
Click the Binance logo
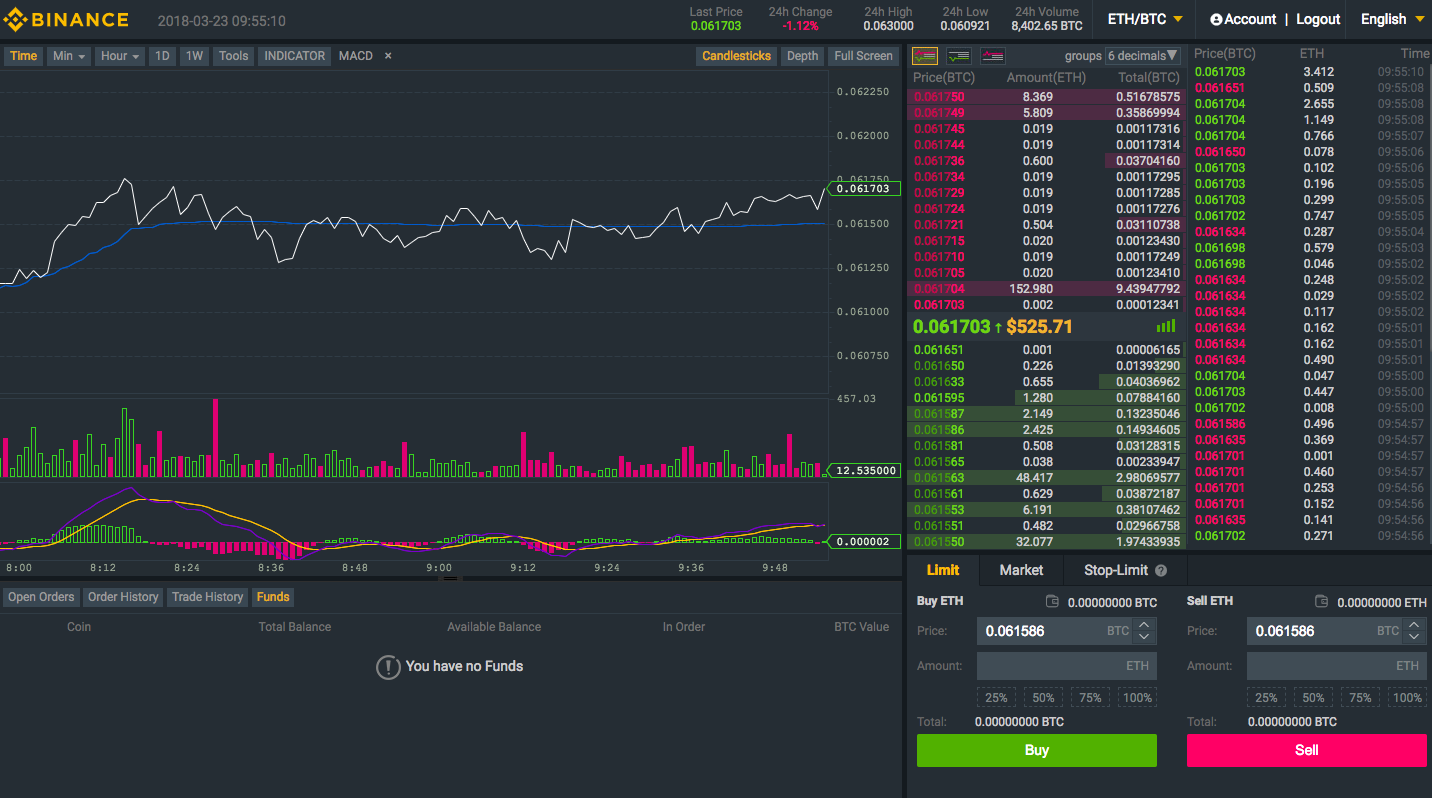tap(66, 19)
